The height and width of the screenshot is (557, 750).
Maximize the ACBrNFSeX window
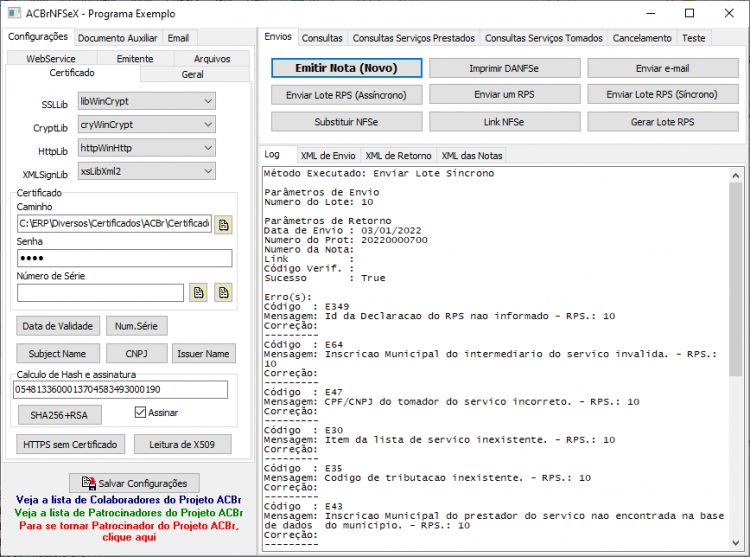[689, 13]
